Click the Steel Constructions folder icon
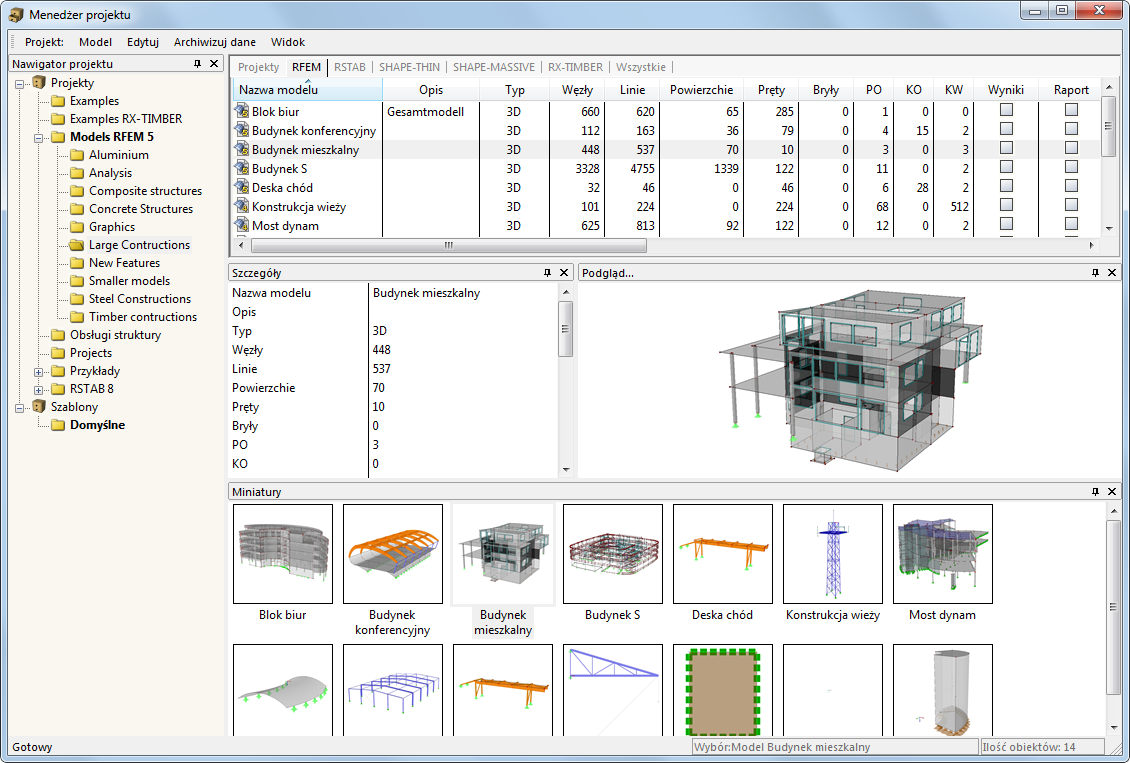Viewport: 1130px width, 763px height. tap(77, 299)
